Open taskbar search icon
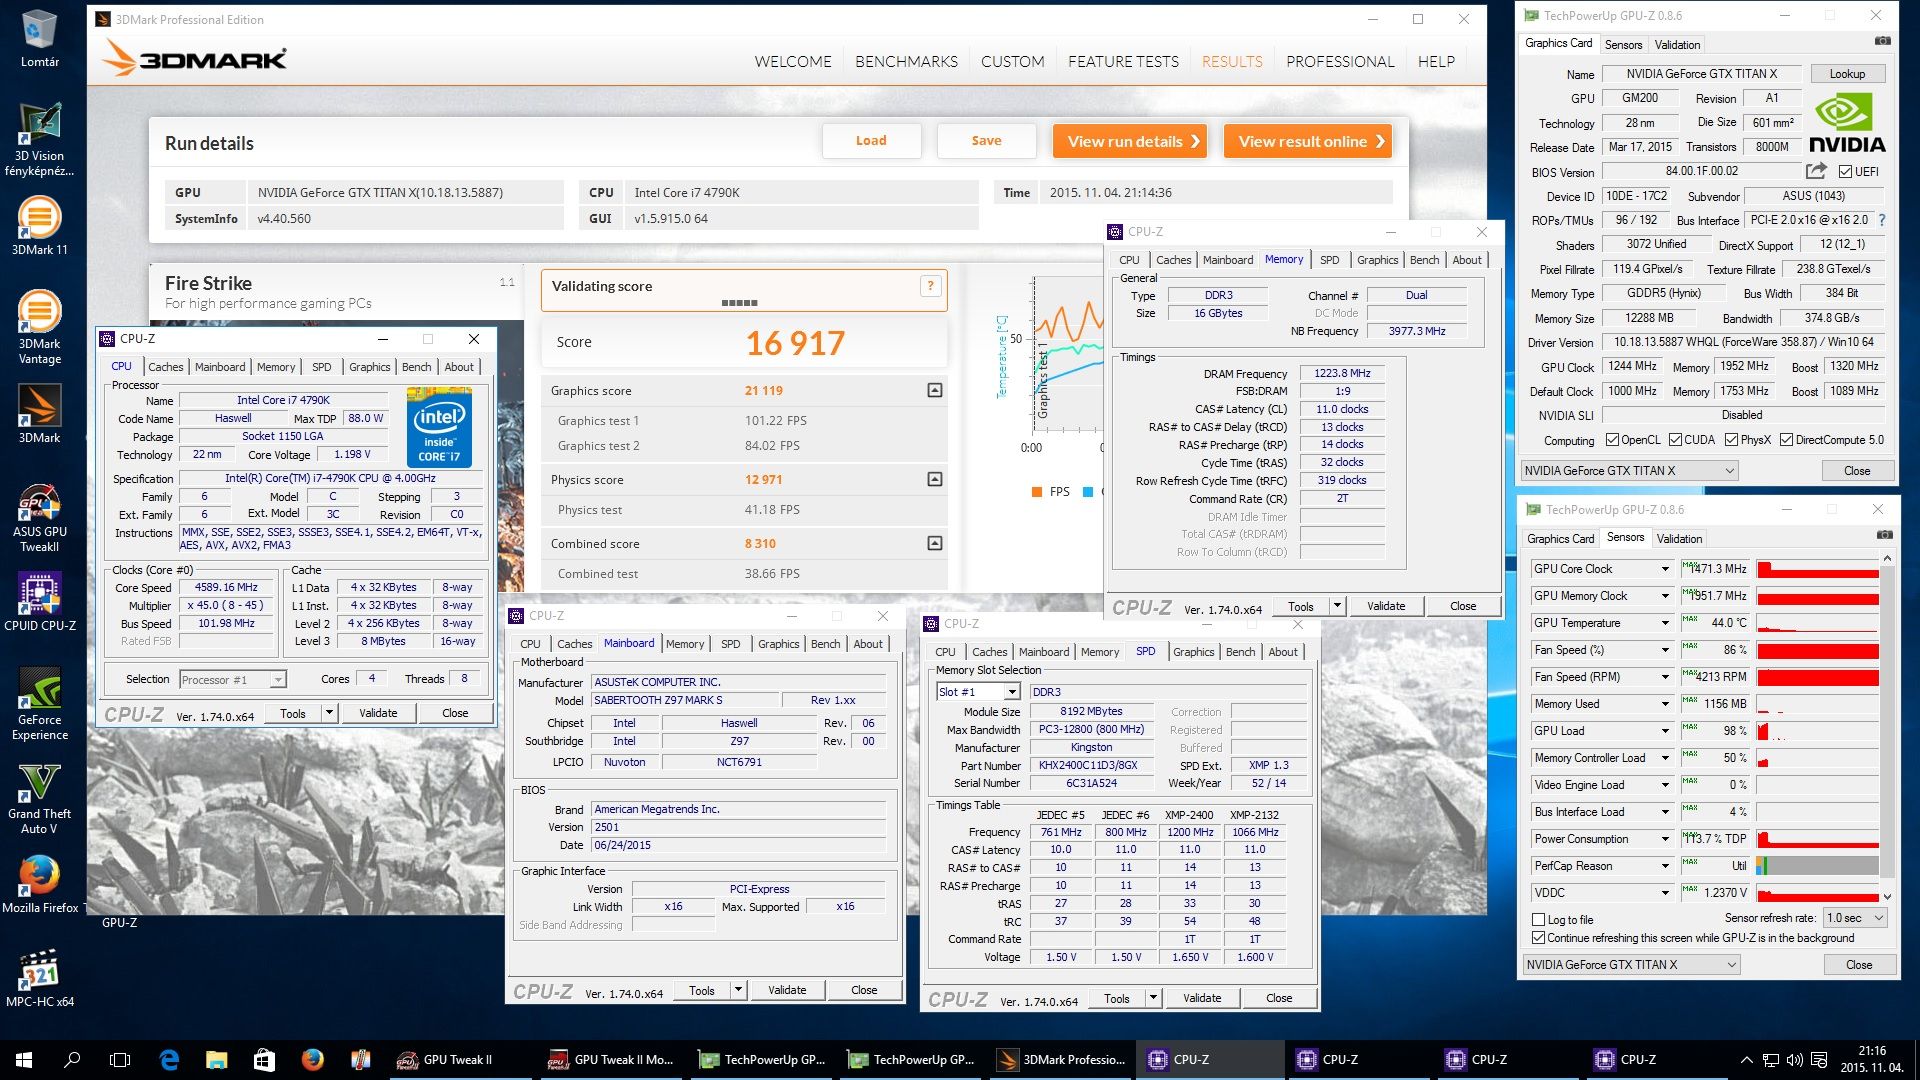The height and width of the screenshot is (1080, 1920). (x=72, y=1059)
